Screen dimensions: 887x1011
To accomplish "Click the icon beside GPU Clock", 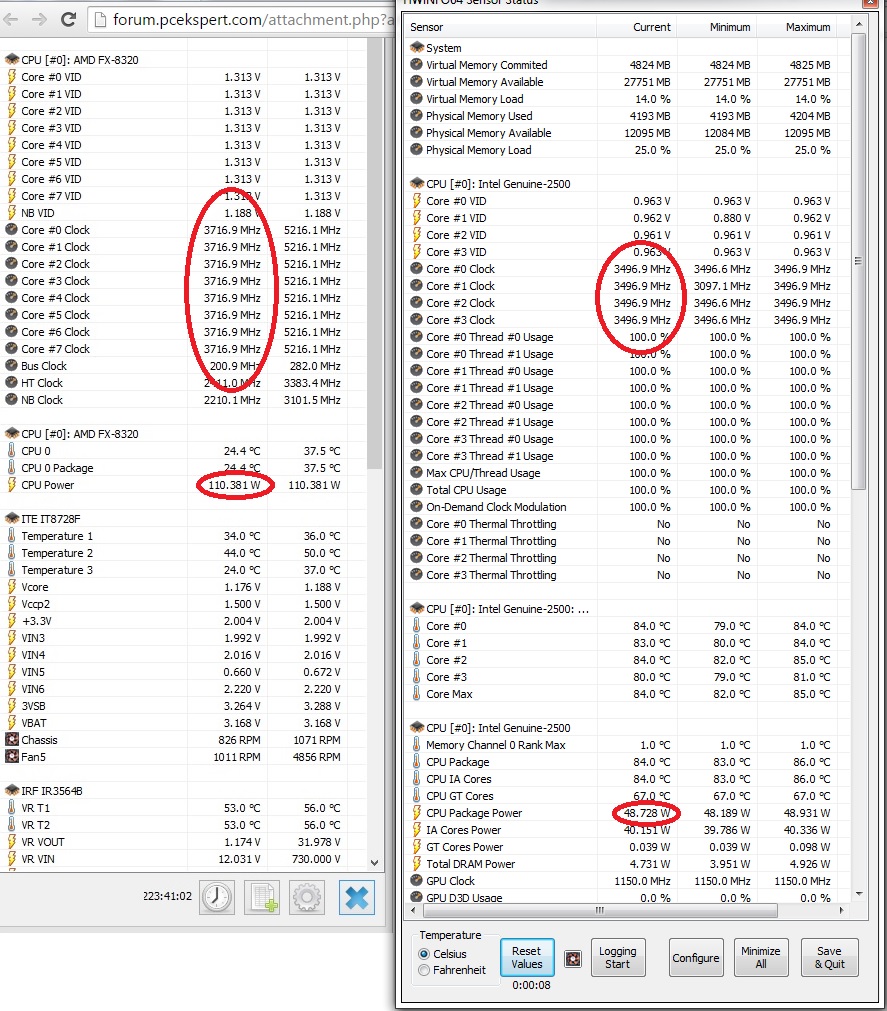I will point(416,881).
